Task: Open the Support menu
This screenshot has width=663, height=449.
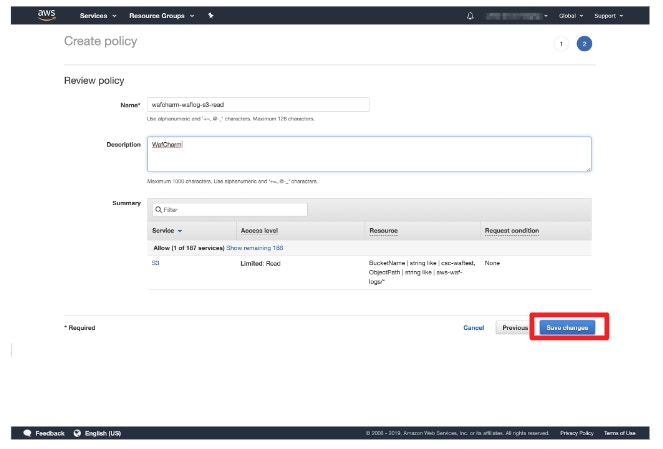Action: click(x=608, y=16)
